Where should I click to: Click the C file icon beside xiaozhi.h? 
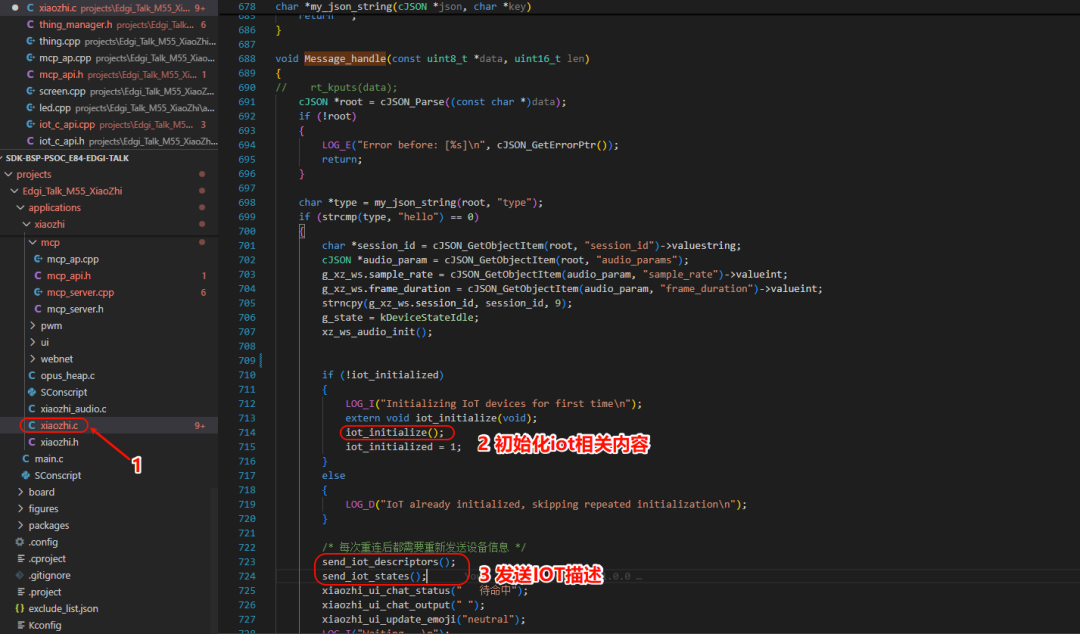pyautogui.click(x=32, y=442)
